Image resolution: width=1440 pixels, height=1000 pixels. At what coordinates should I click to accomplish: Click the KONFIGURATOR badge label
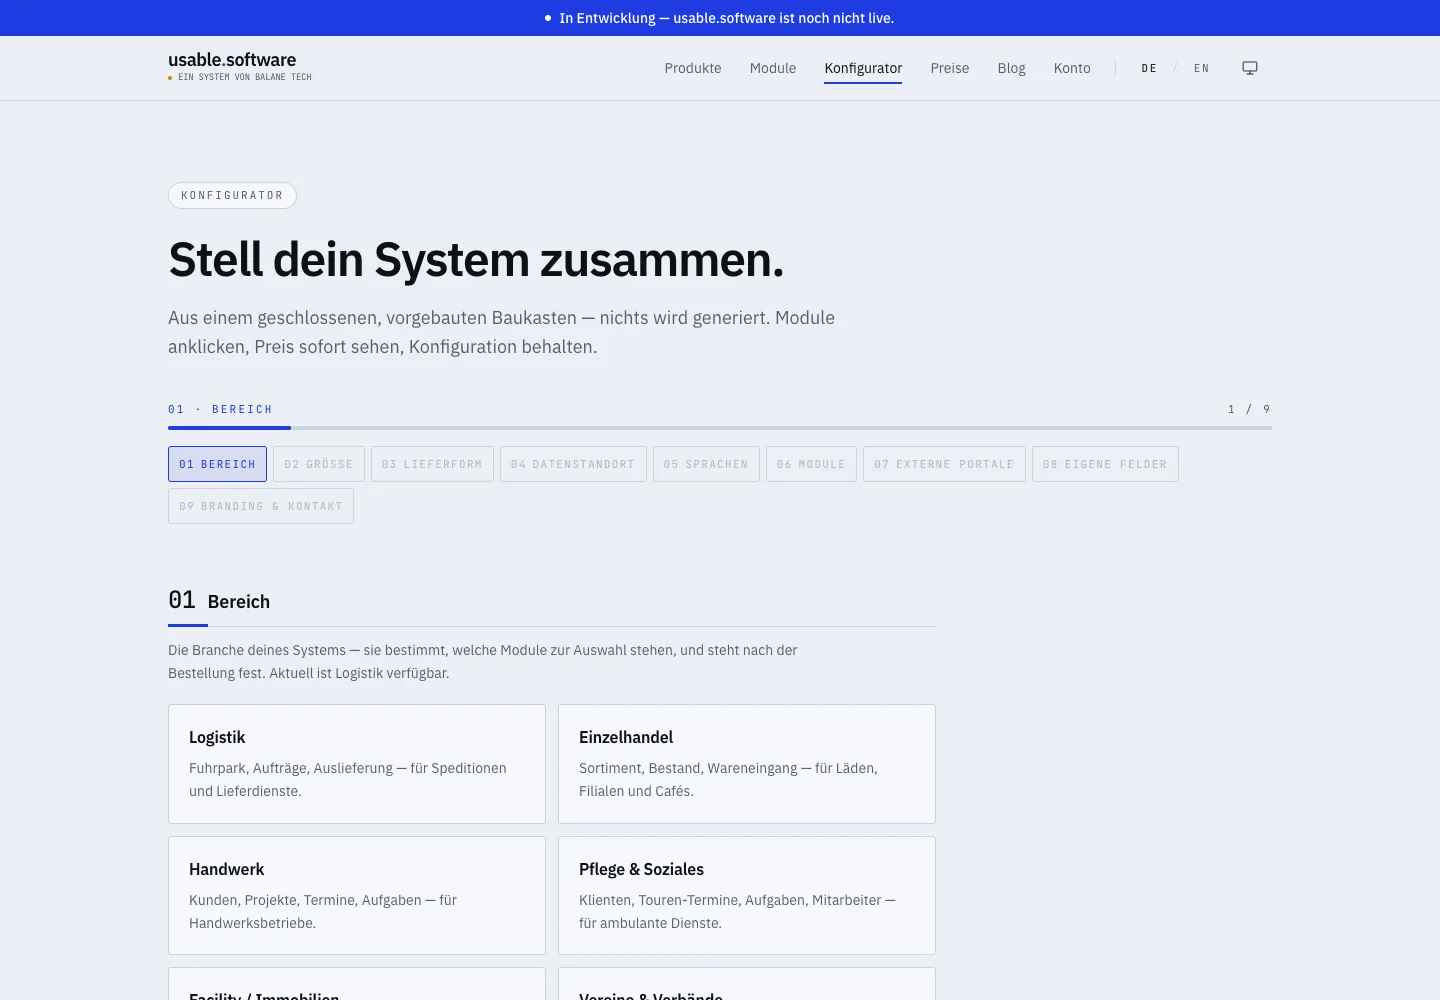coord(232,195)
